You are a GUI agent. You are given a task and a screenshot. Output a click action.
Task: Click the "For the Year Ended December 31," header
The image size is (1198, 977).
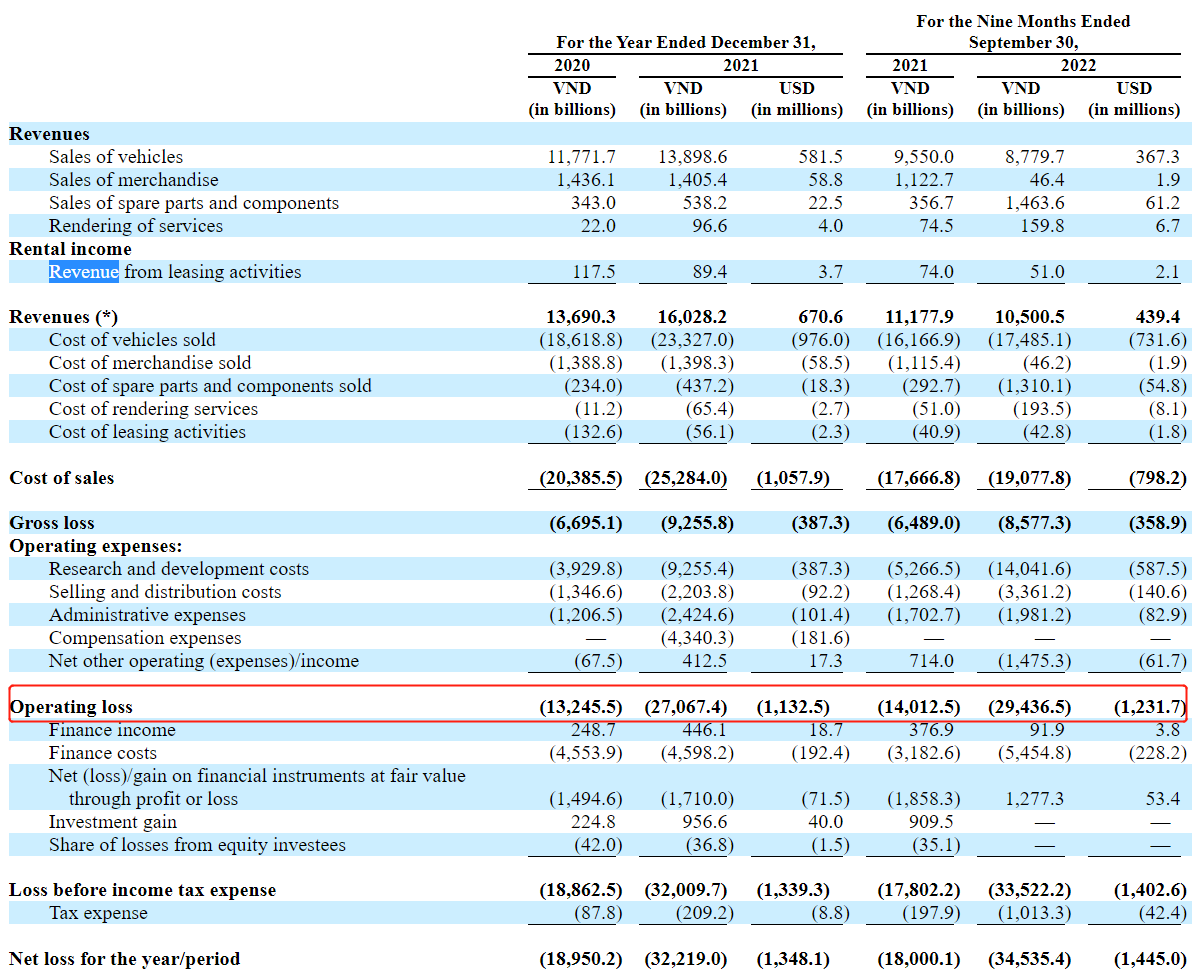click(685, 43)
